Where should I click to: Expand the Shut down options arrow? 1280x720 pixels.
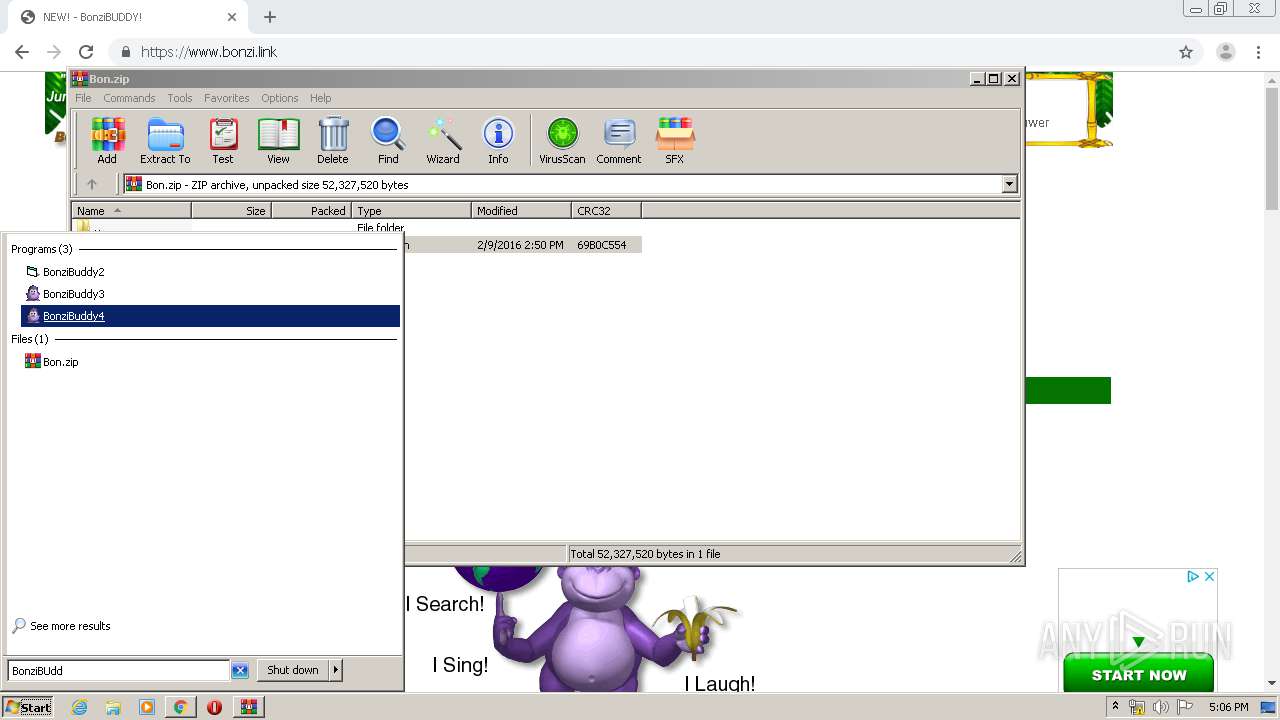click(x=336, y=670)
